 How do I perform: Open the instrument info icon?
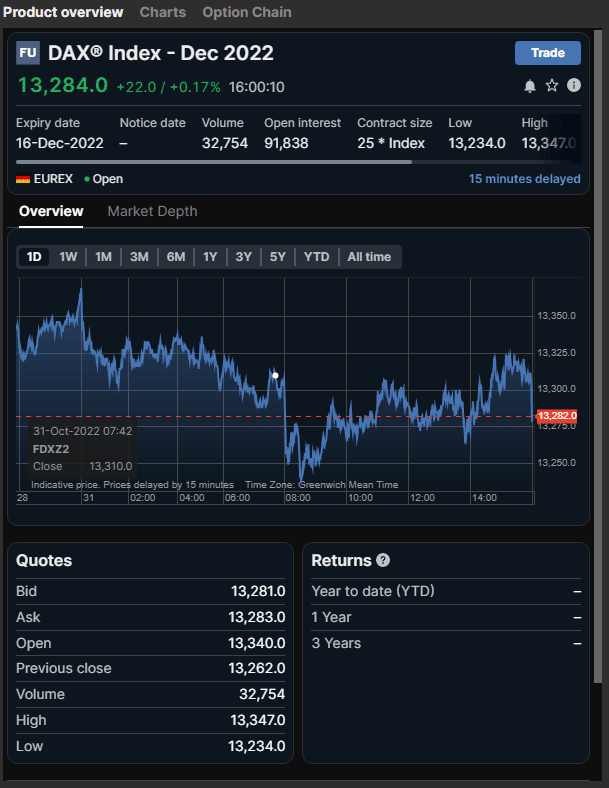(574, 86)
